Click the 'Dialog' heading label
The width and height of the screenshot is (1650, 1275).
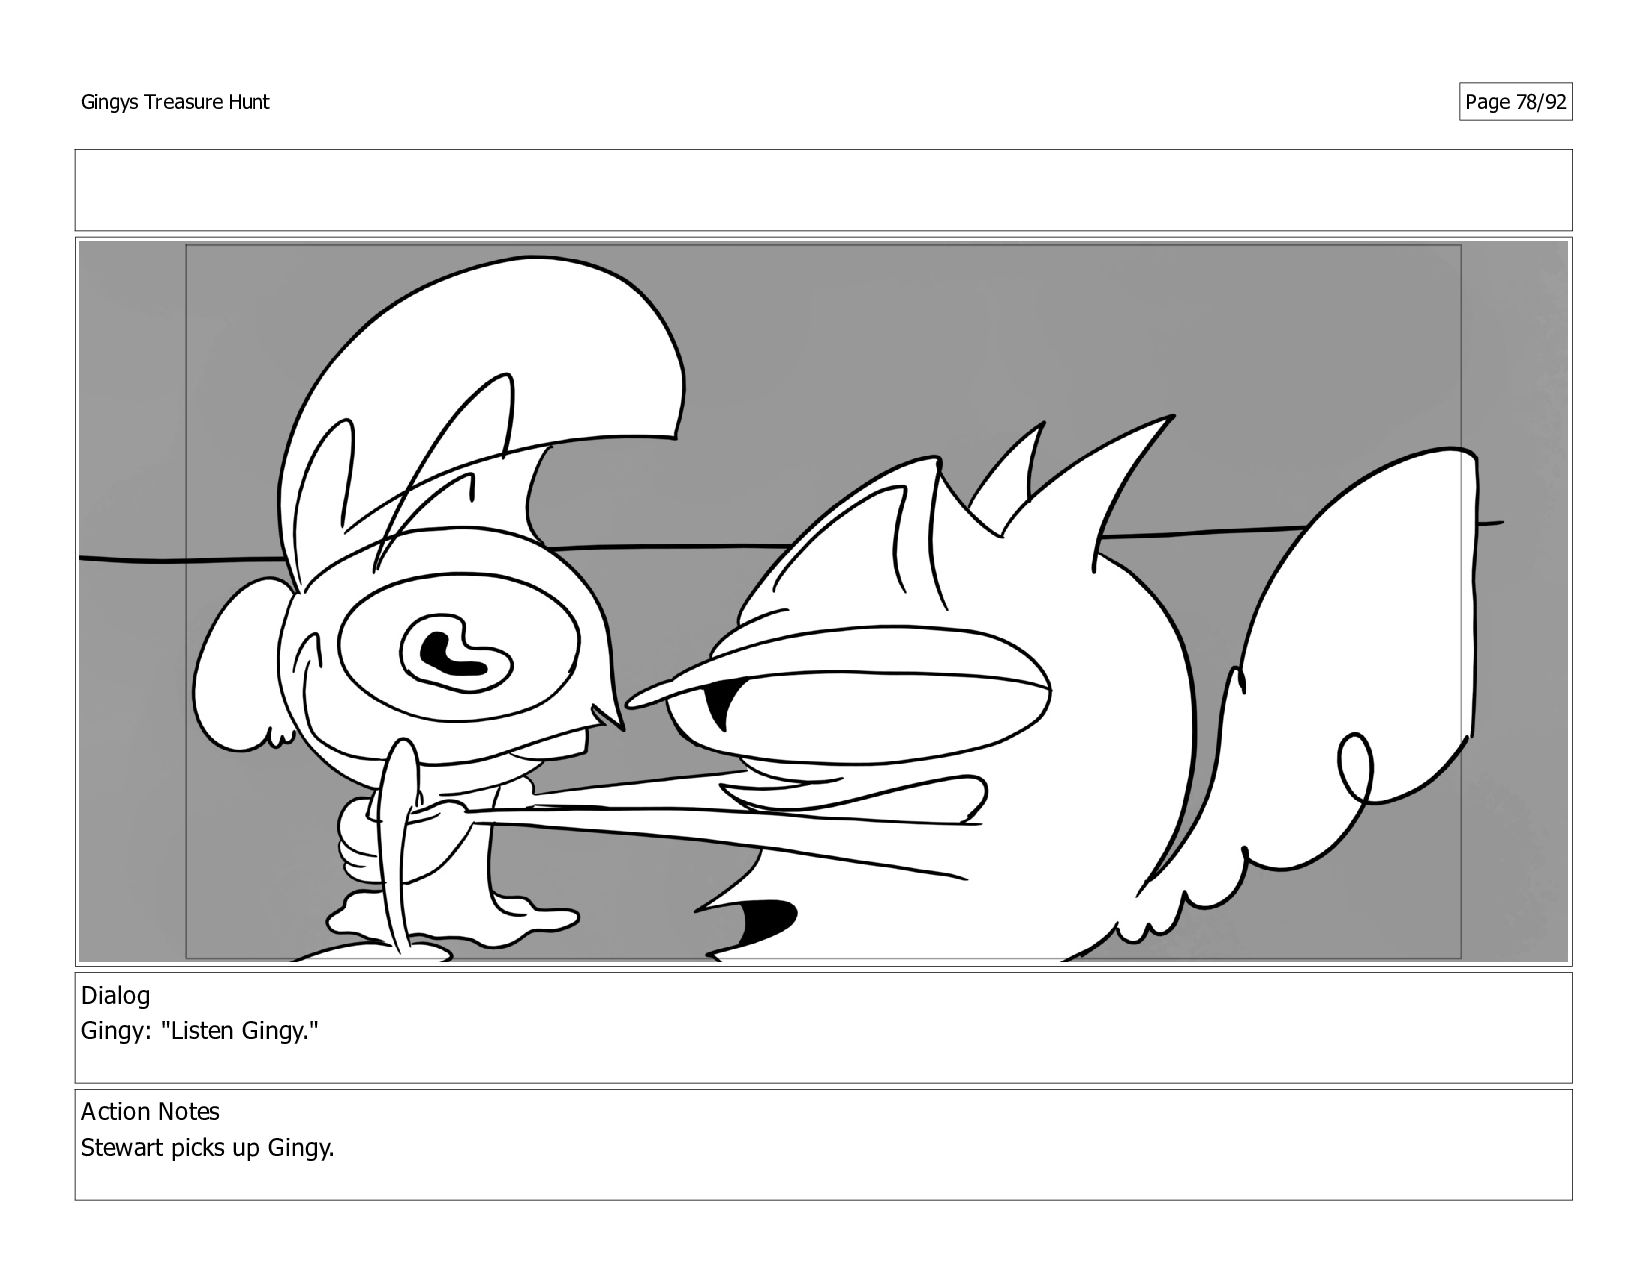pos(116,996)
